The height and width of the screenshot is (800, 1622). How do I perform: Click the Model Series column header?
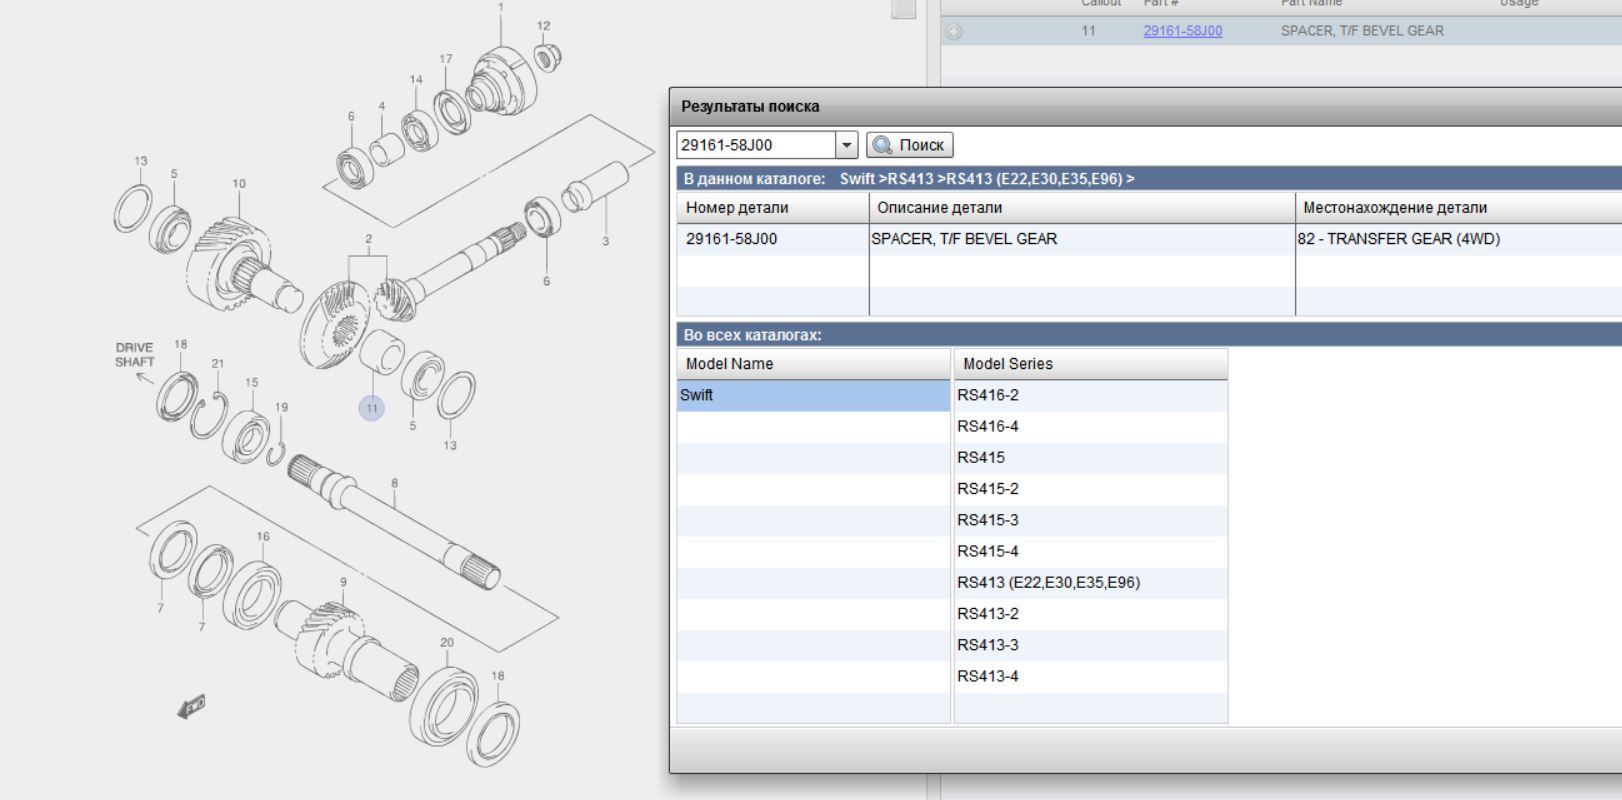pyautogui.click(x=1089, y=364)
